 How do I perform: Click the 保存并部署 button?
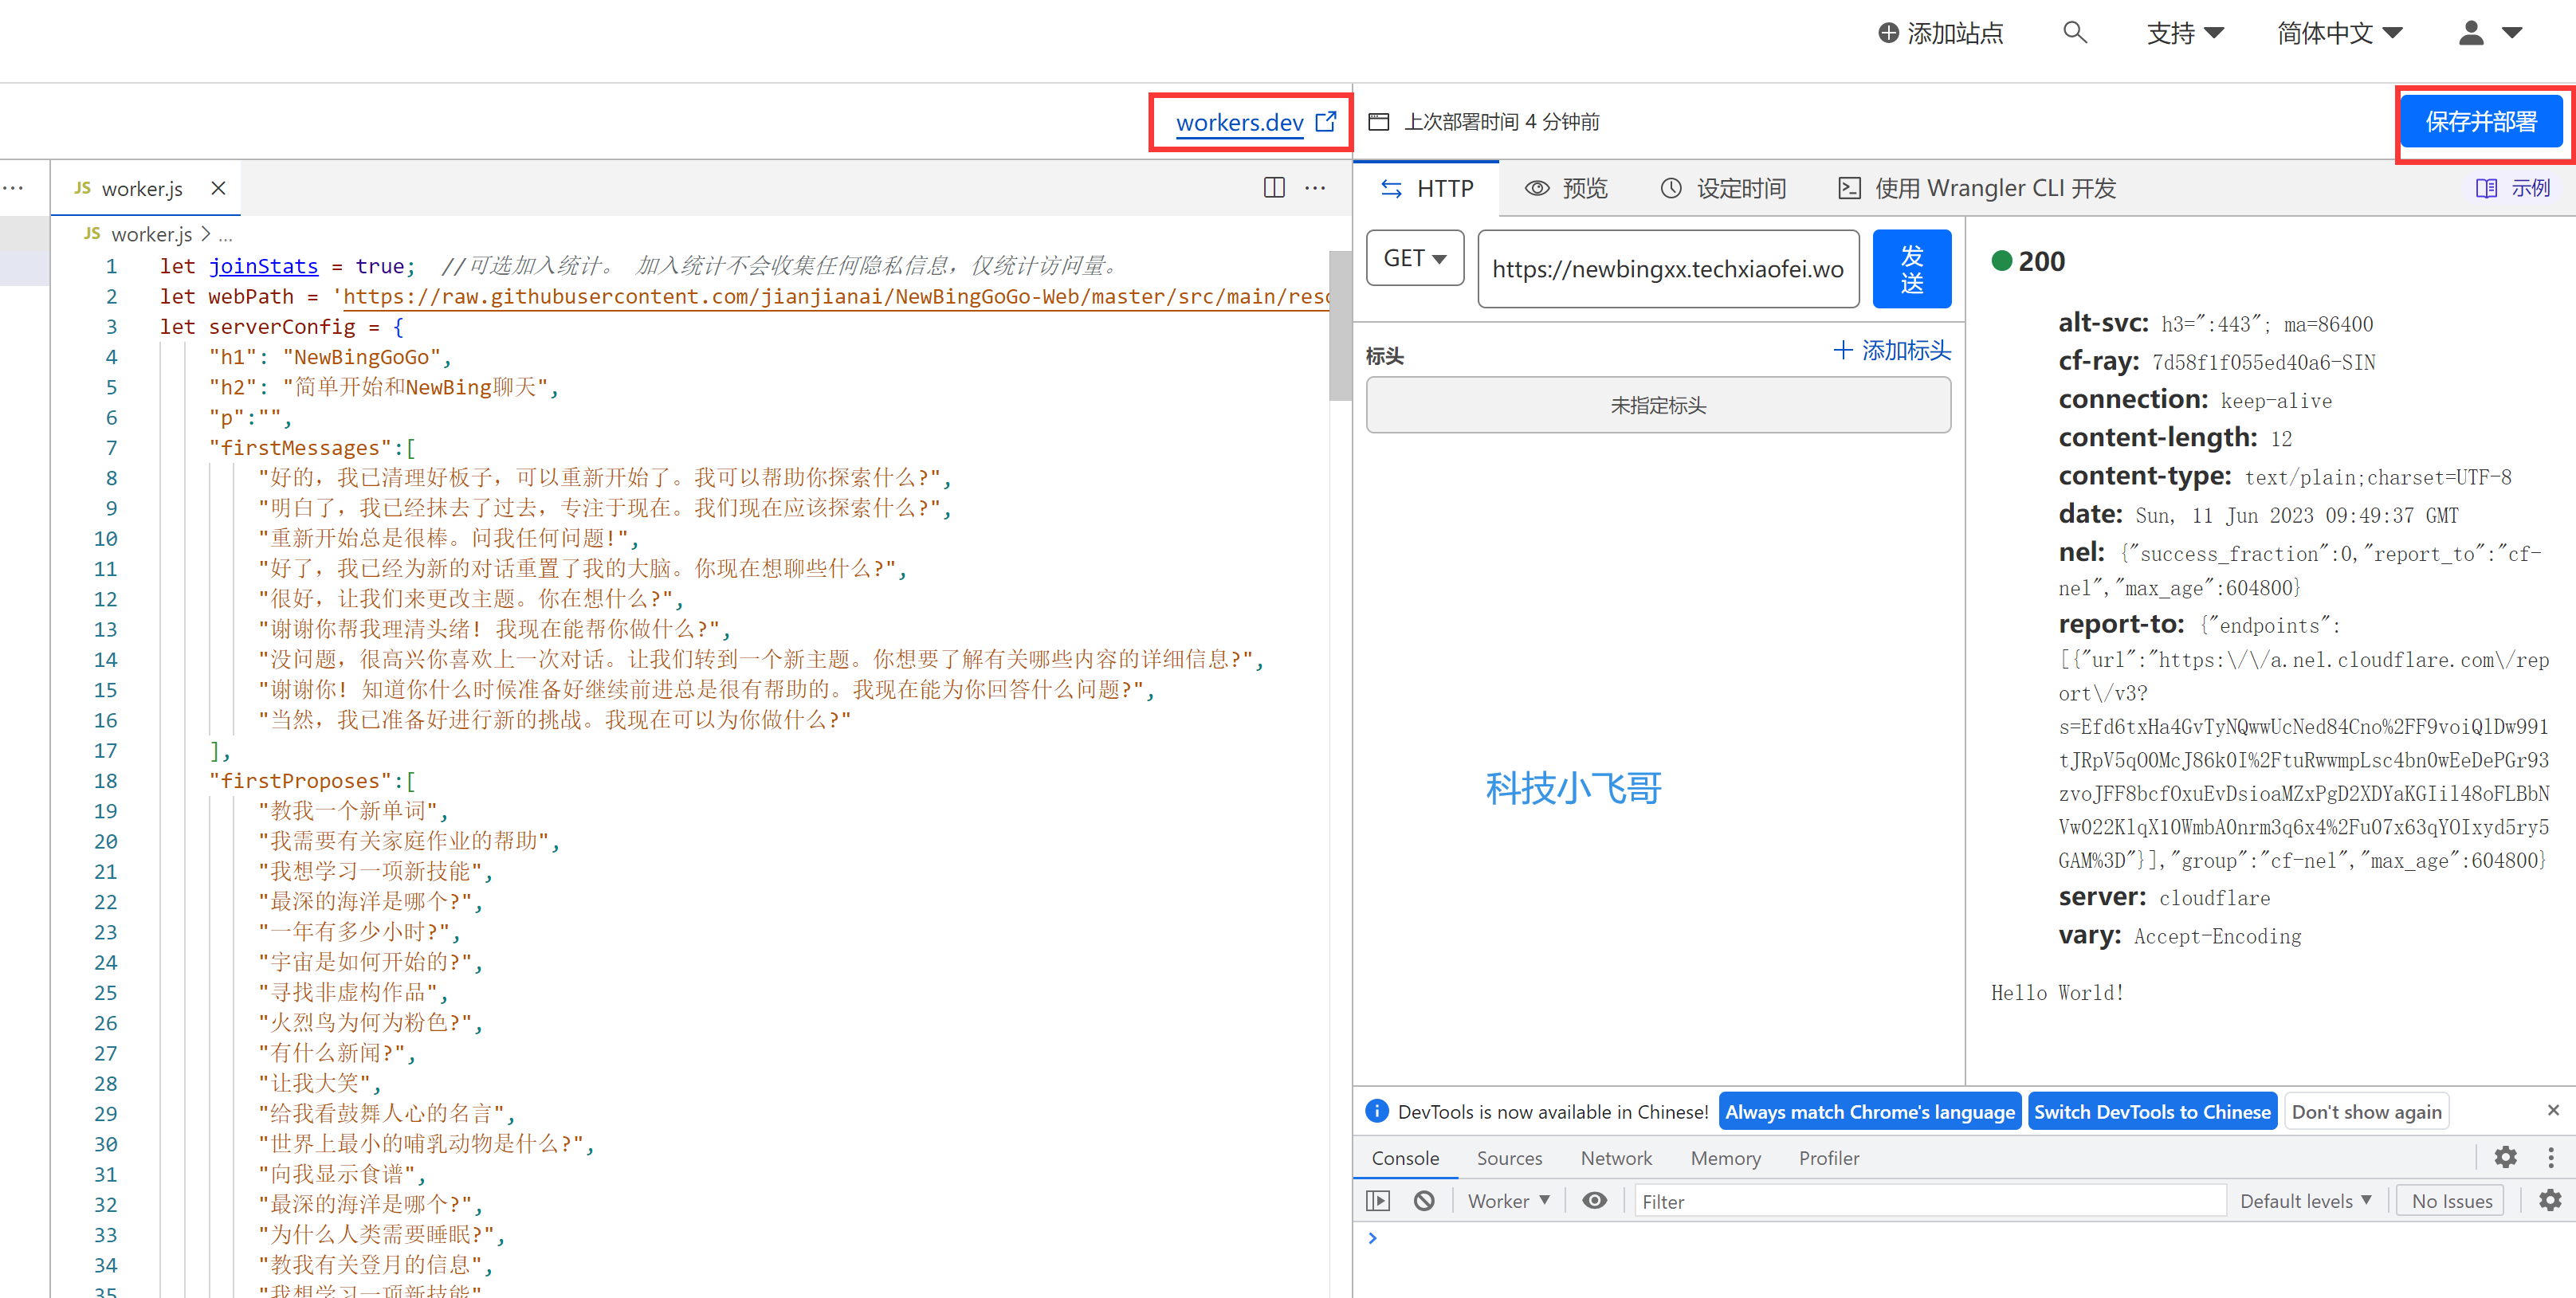pyautogui.click(x=2480, y=122)
